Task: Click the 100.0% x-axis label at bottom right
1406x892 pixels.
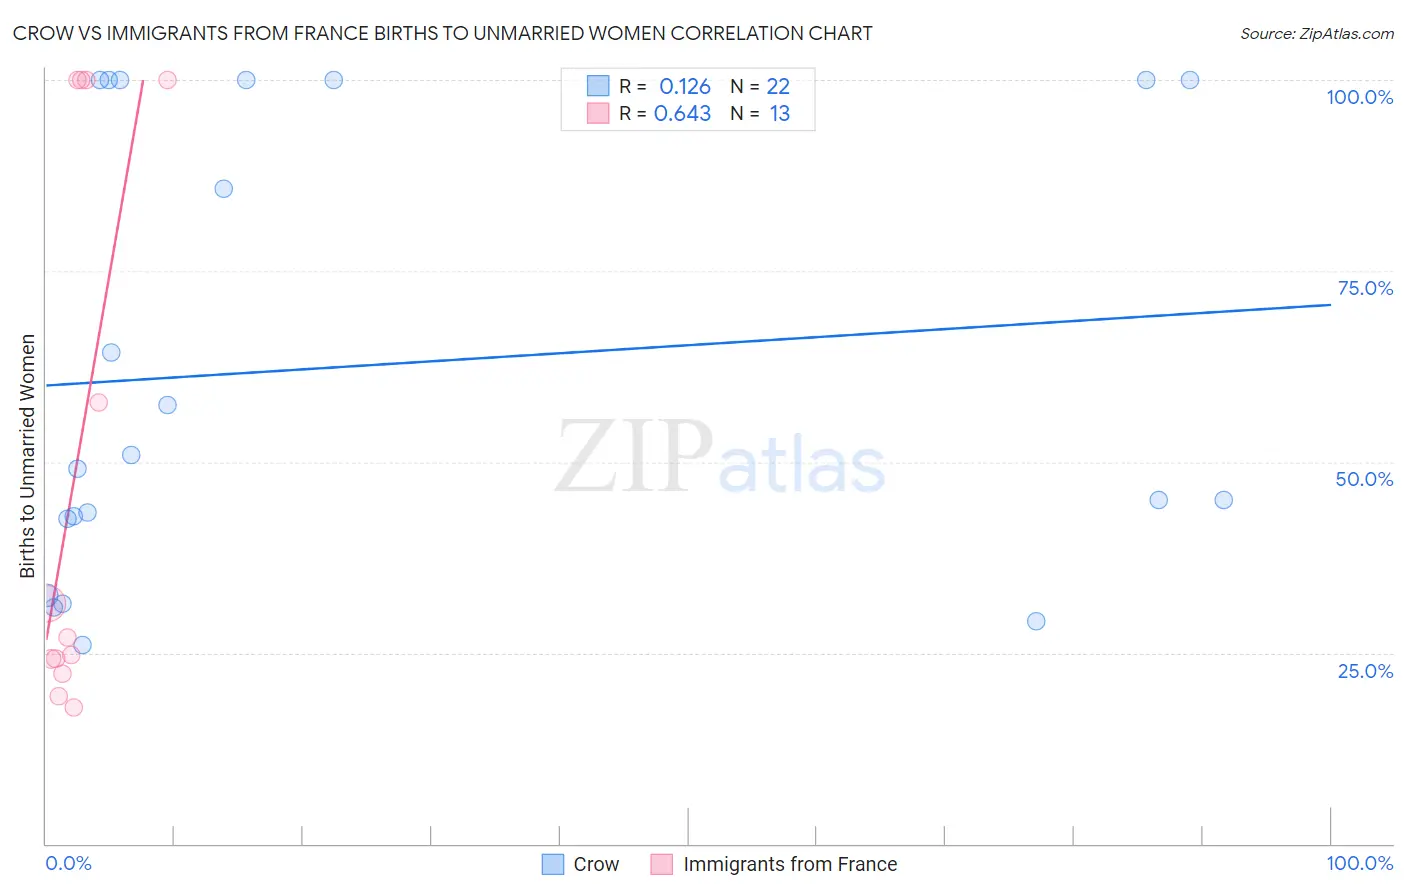Action: tap(1360, 863)
